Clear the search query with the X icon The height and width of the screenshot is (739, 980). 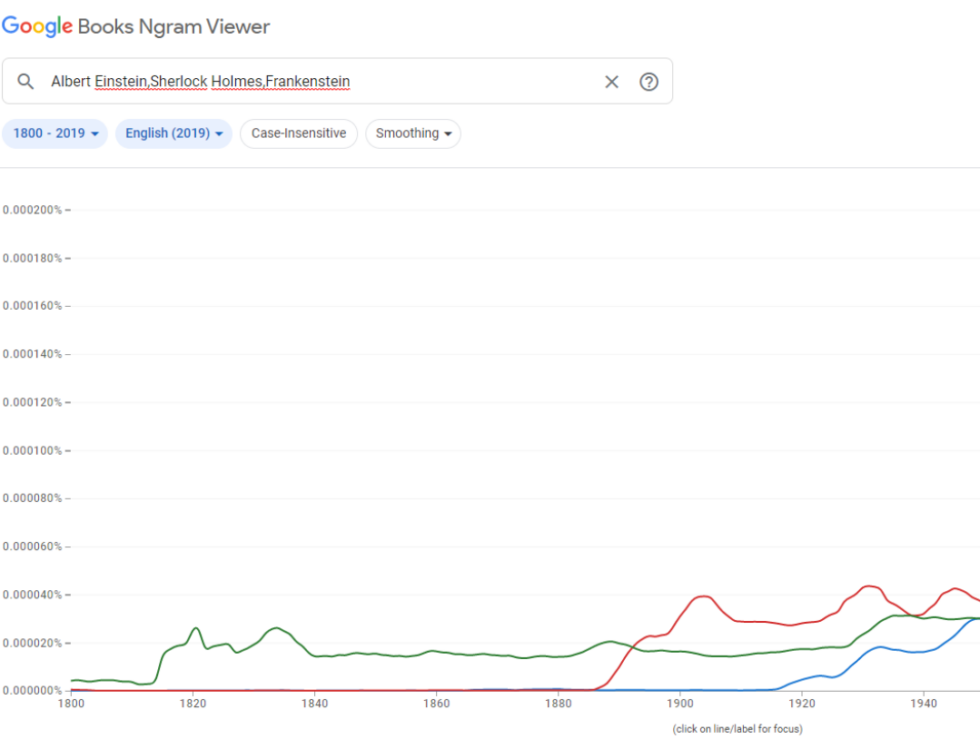pos(612,81)
